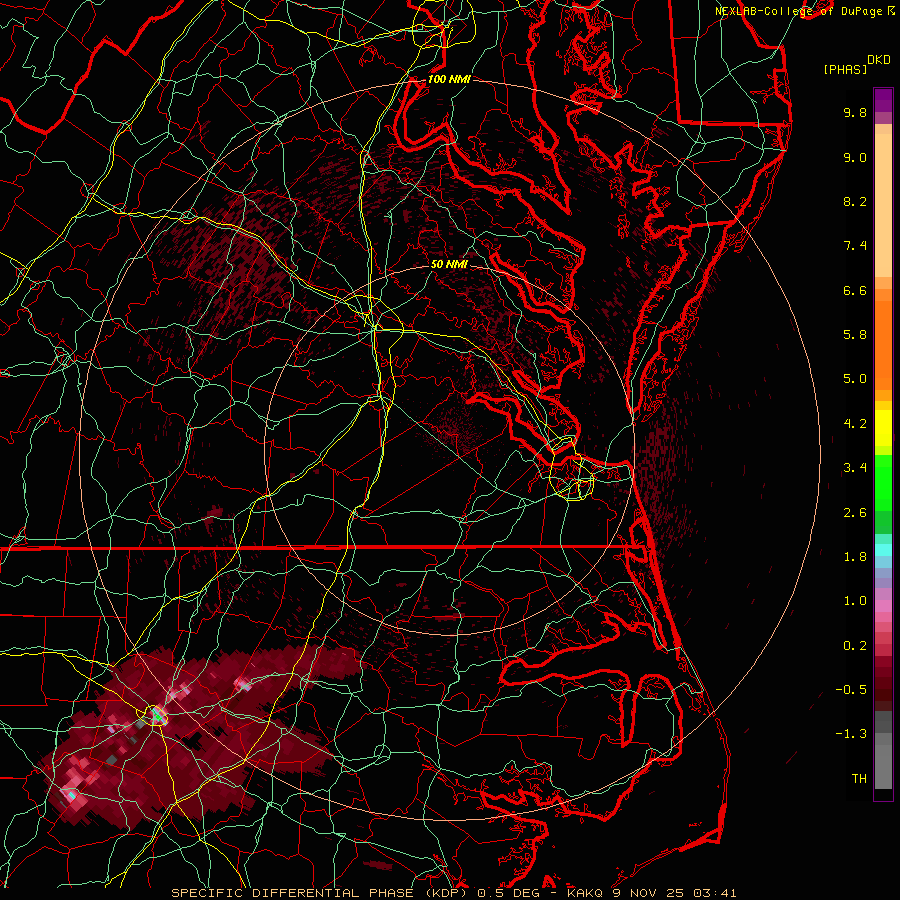
Task: Click the 1.8 legend value
Action: click(x=855, y=557)
